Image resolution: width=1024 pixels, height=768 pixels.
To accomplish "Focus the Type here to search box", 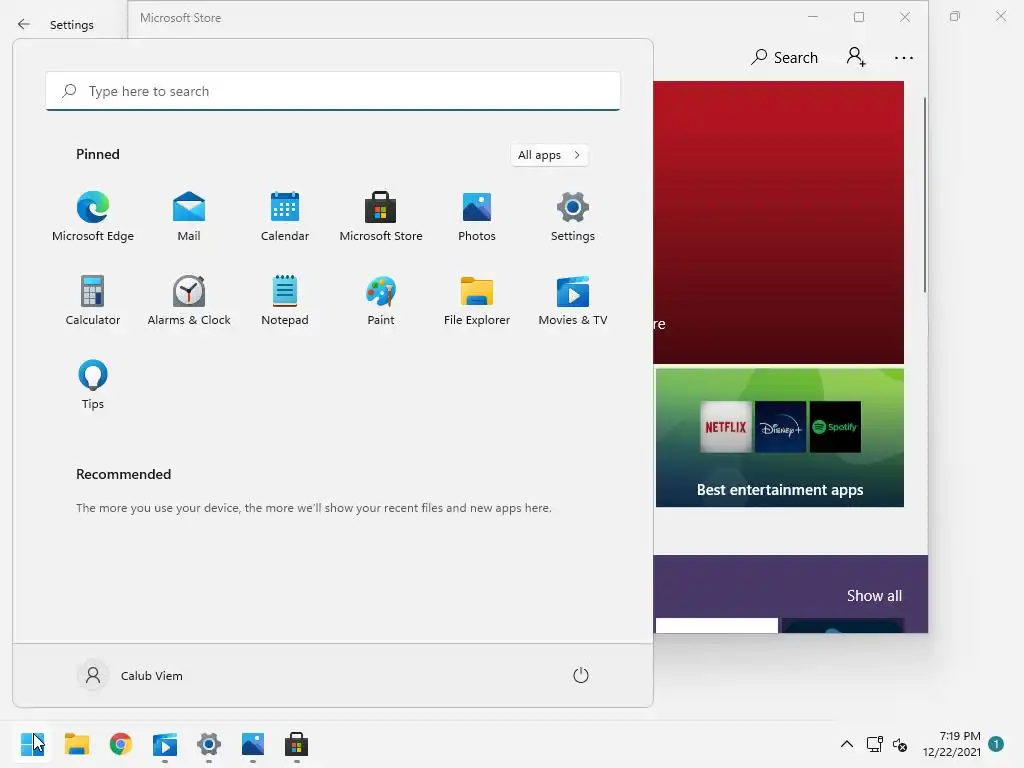I will coord(333,91).
